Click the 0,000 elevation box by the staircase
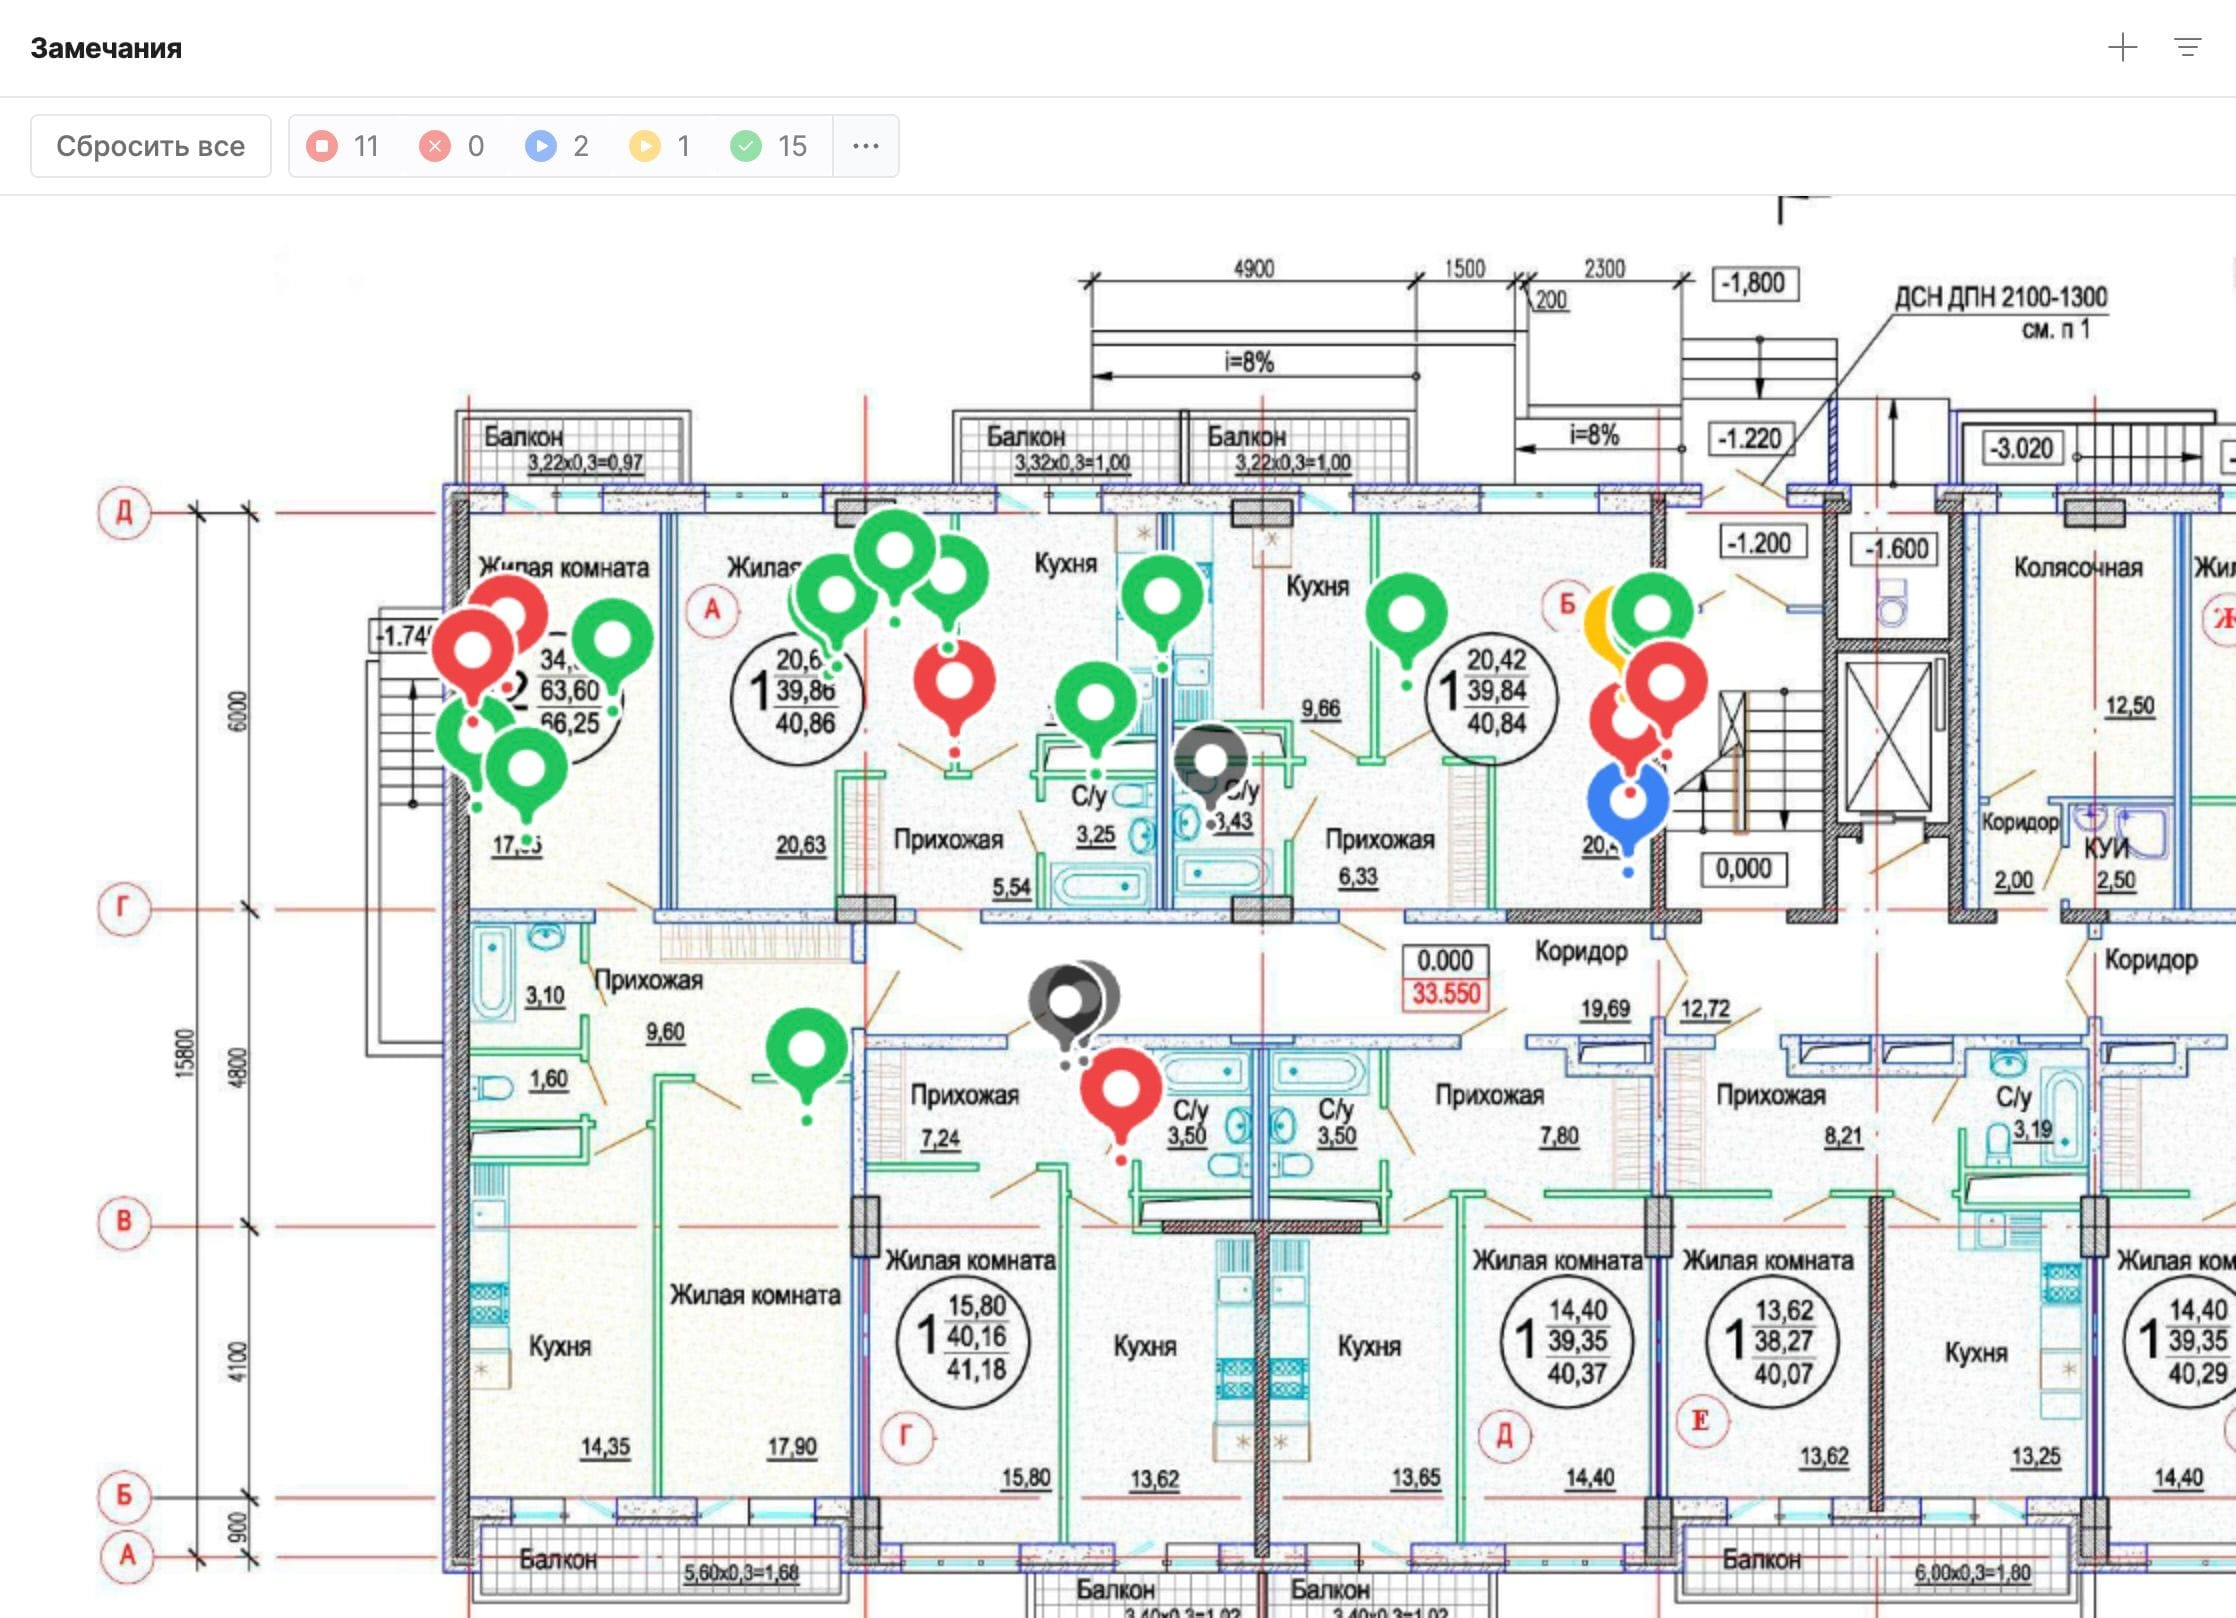This screenshot has width=2236, height=1618. coord(1743,868)
